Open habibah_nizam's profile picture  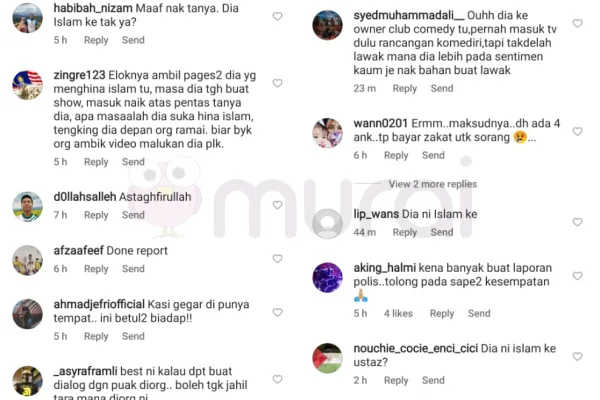pyautogui.click(x=28, y=18)
